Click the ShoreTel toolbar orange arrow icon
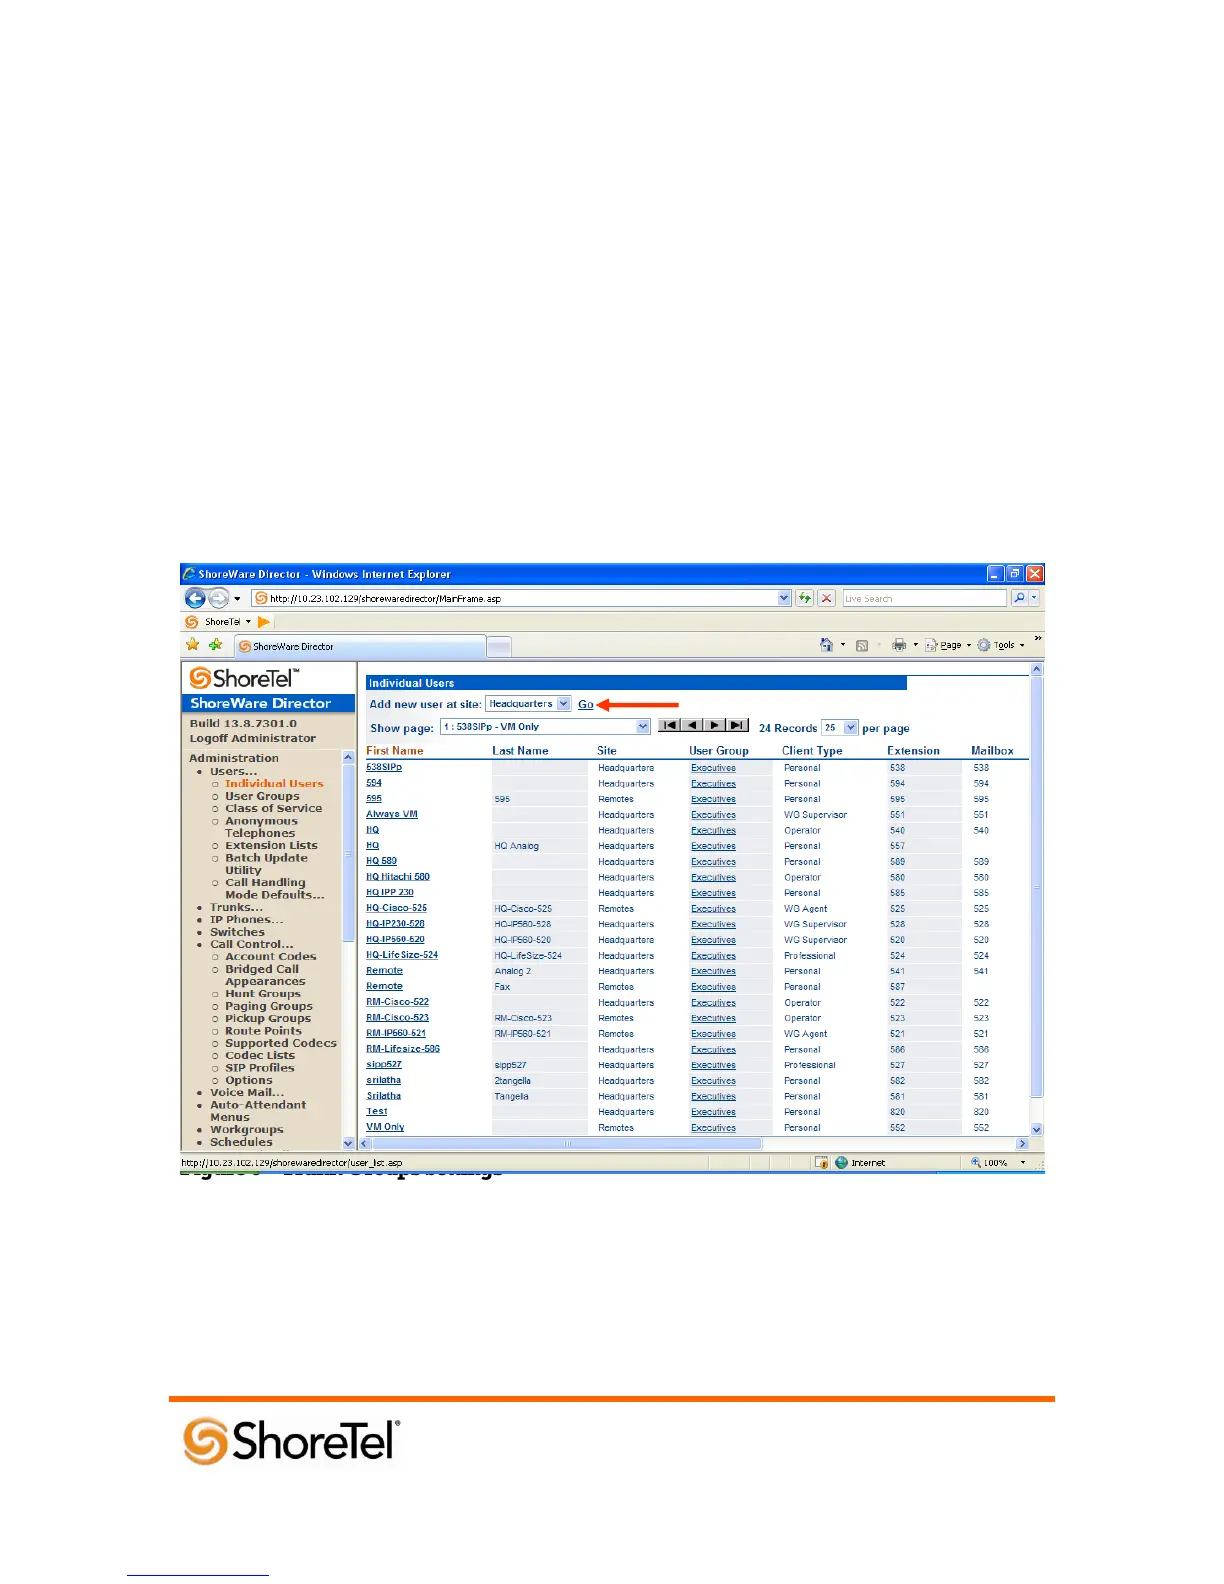The height and width of the screenshot is (1584, 1224). (x=264, y=622)
